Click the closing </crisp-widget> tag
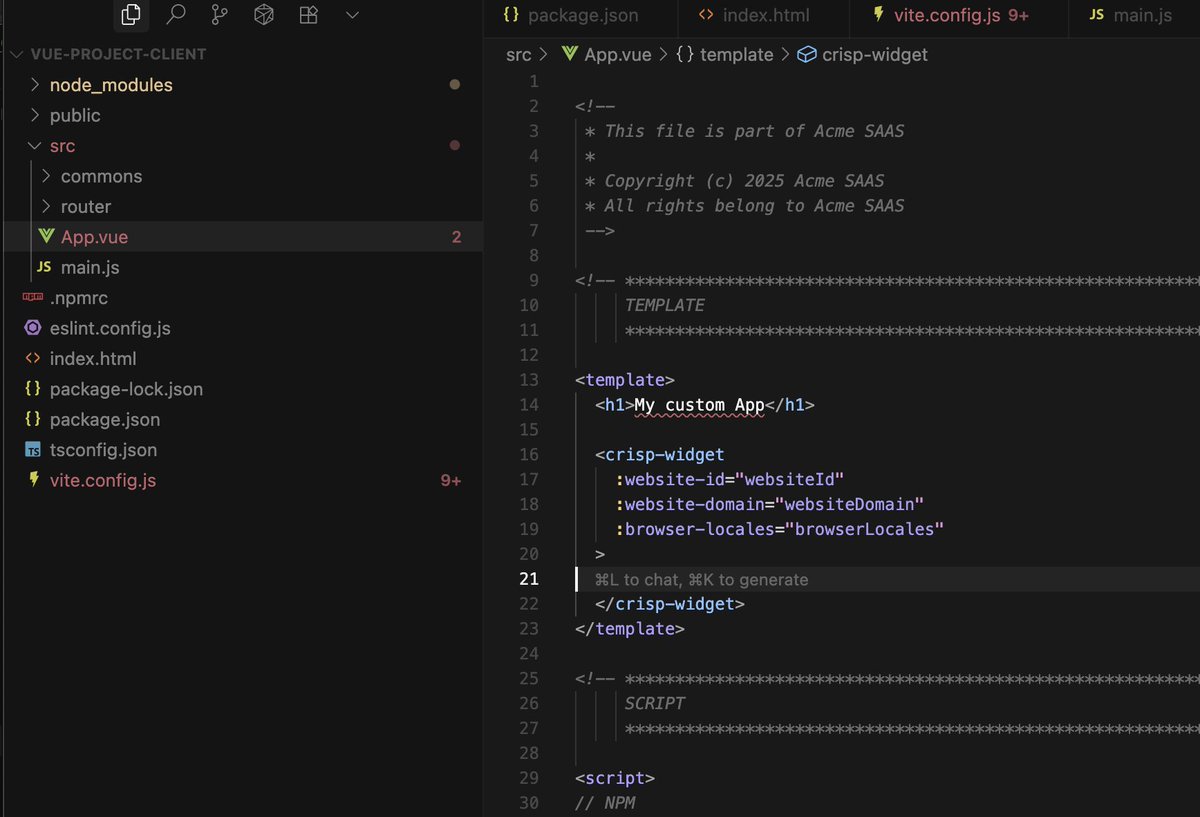Viewport: 1200px width, 817px height. tap(670, 604)
